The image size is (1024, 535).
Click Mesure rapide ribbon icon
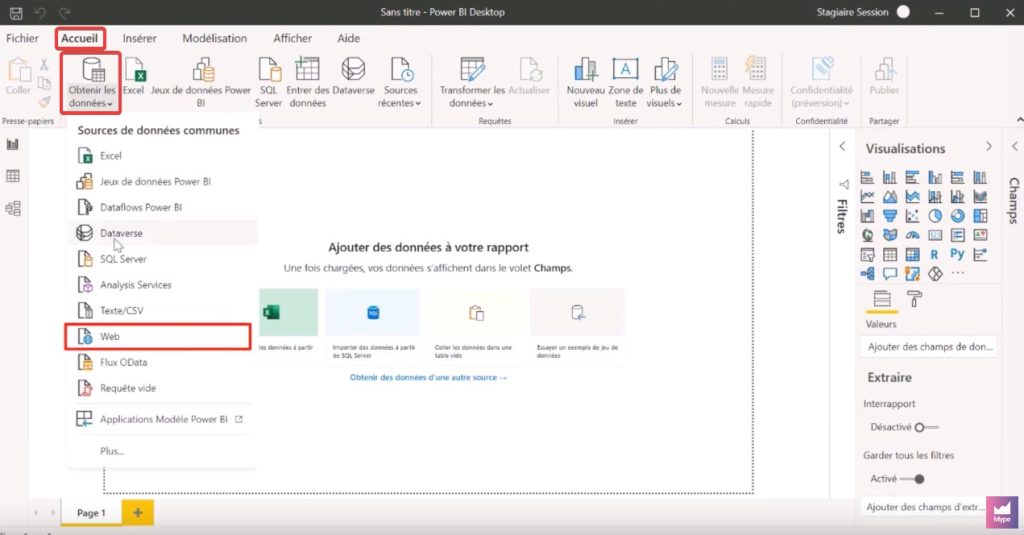pyautogui.click(x=758, y=83)
